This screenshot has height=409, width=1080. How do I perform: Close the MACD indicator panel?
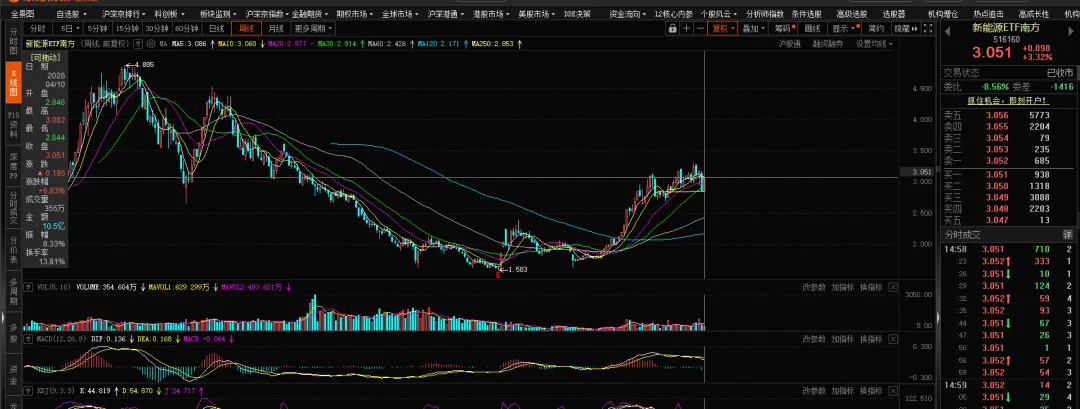click(x=893, y=339)
